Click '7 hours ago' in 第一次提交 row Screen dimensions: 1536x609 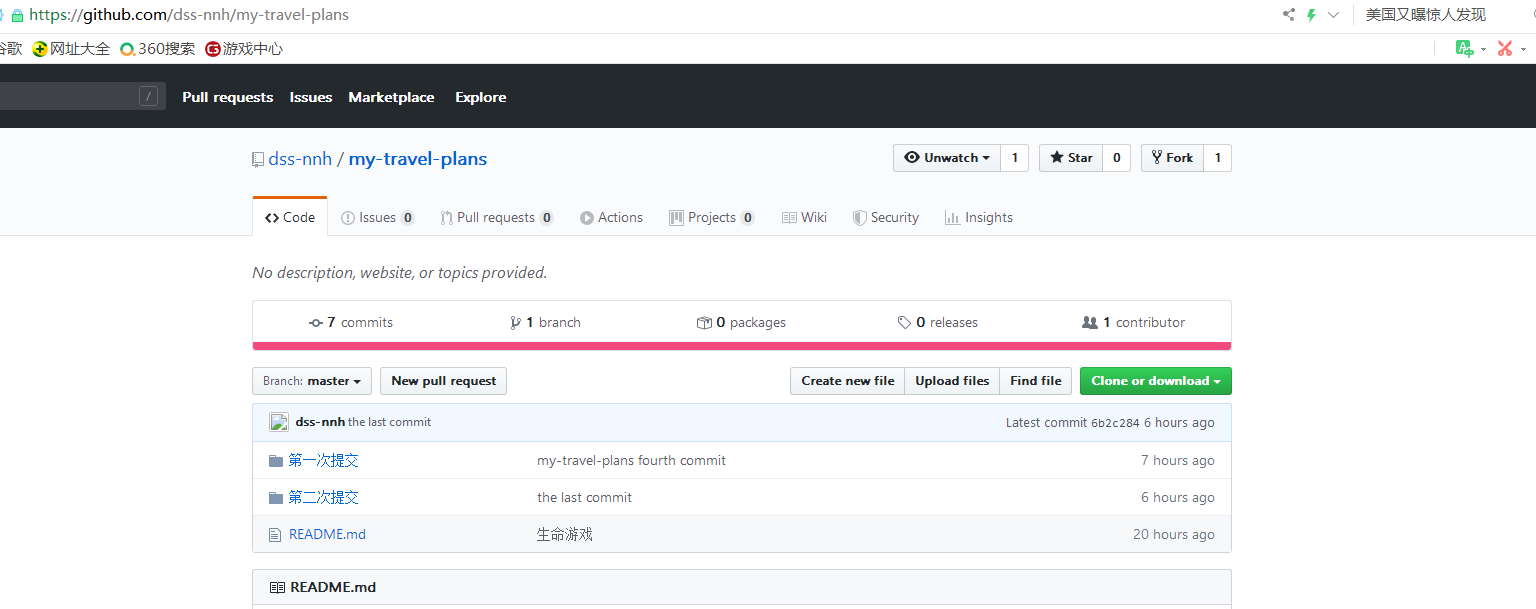[x=1178, y=461]
